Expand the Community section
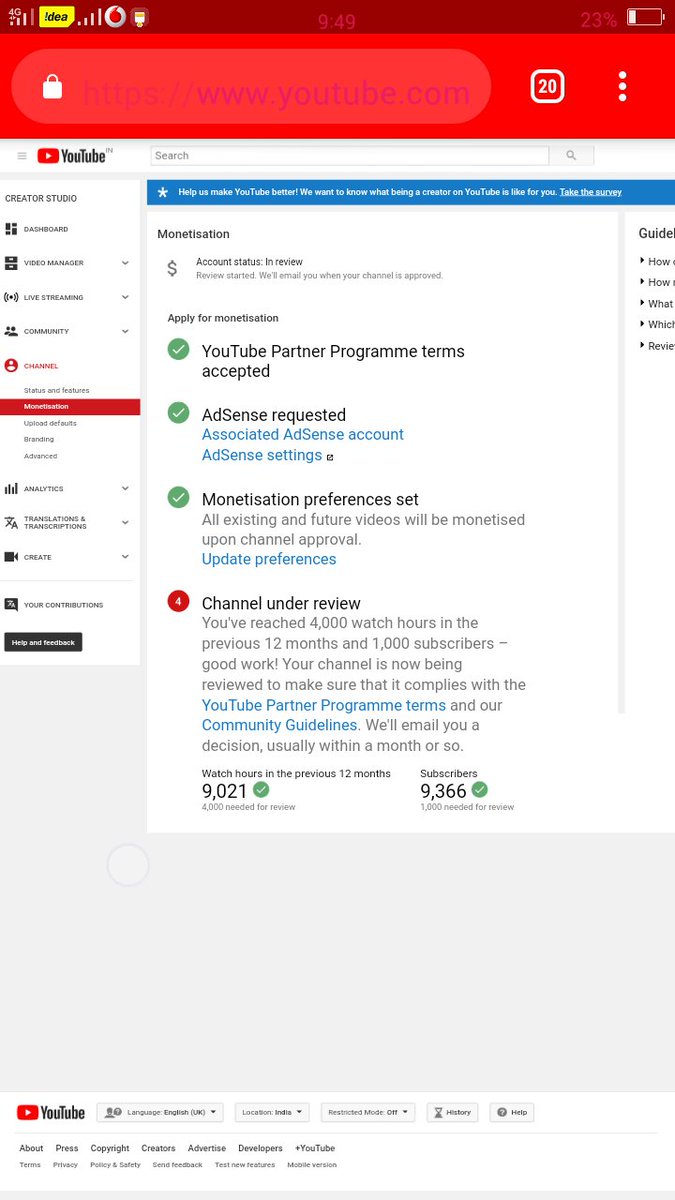 [x=125, y=331]
